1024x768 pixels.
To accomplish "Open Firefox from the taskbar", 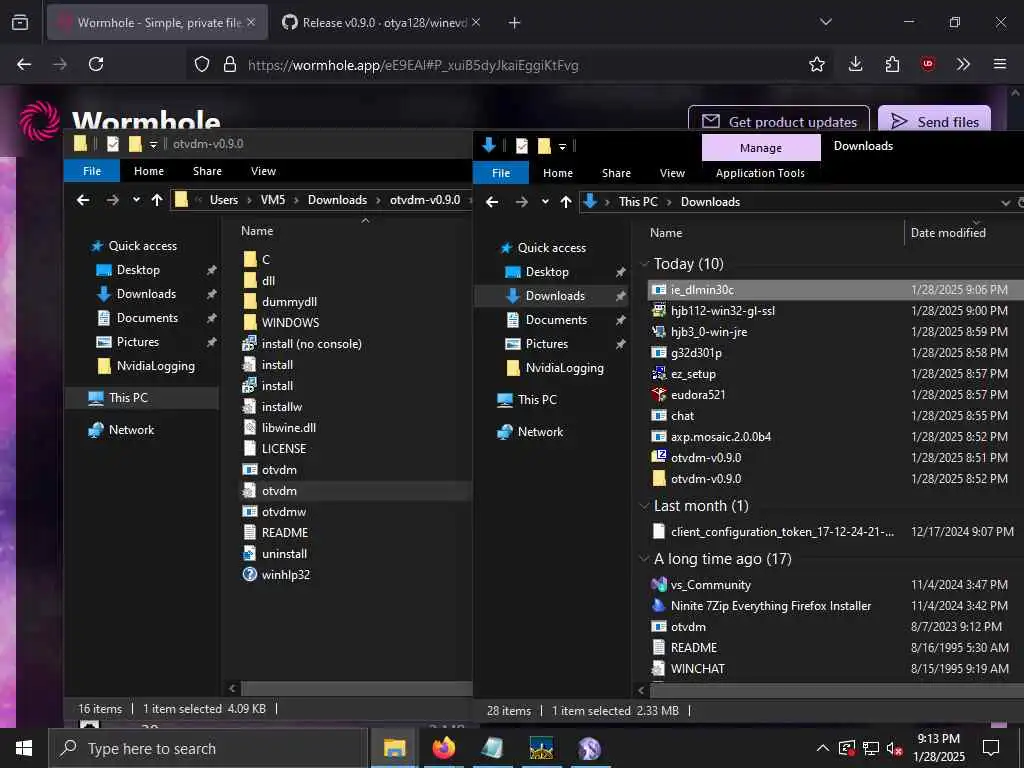I will (443, 748).
